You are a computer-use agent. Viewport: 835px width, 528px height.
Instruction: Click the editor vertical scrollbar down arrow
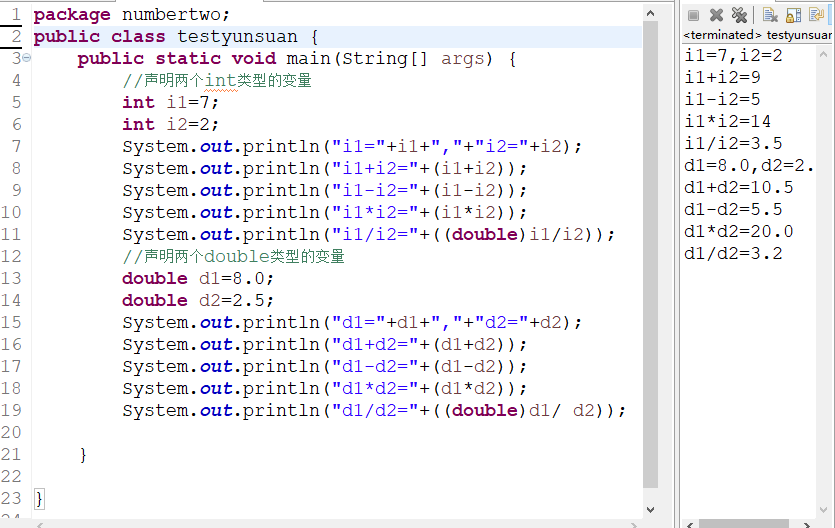coord(650,509)
